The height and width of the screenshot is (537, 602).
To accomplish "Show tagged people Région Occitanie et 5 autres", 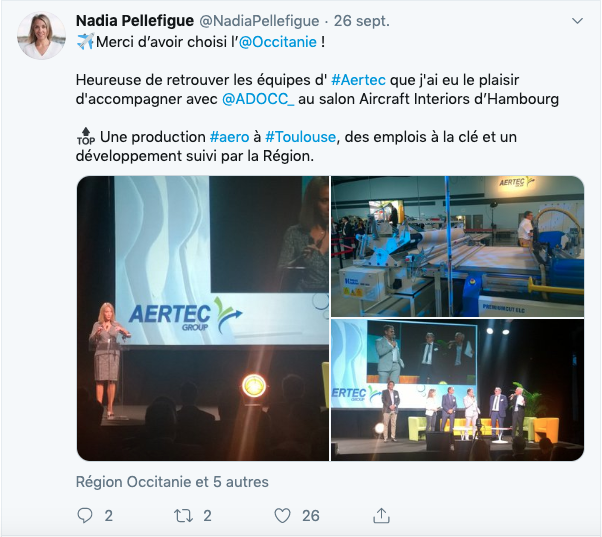I will tap(172, 482).
